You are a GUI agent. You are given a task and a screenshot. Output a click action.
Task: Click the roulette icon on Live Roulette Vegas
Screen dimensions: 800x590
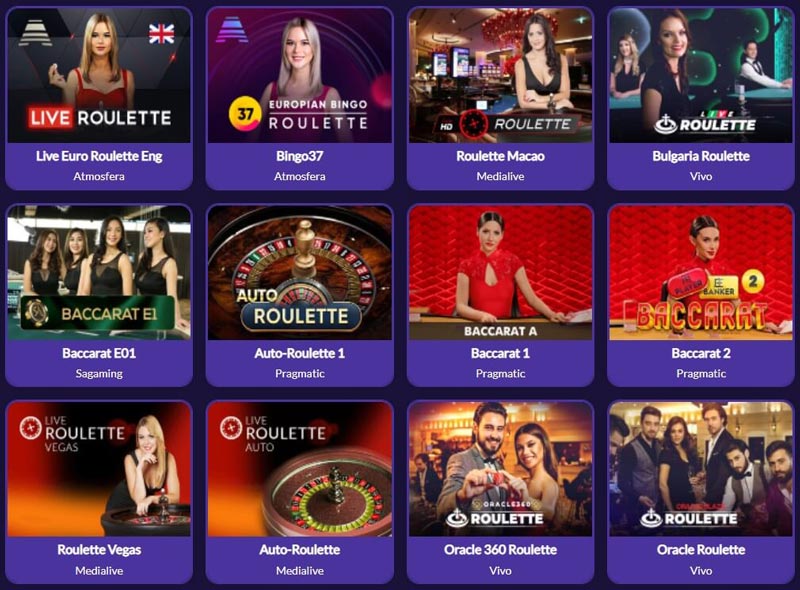pos(30,427)
